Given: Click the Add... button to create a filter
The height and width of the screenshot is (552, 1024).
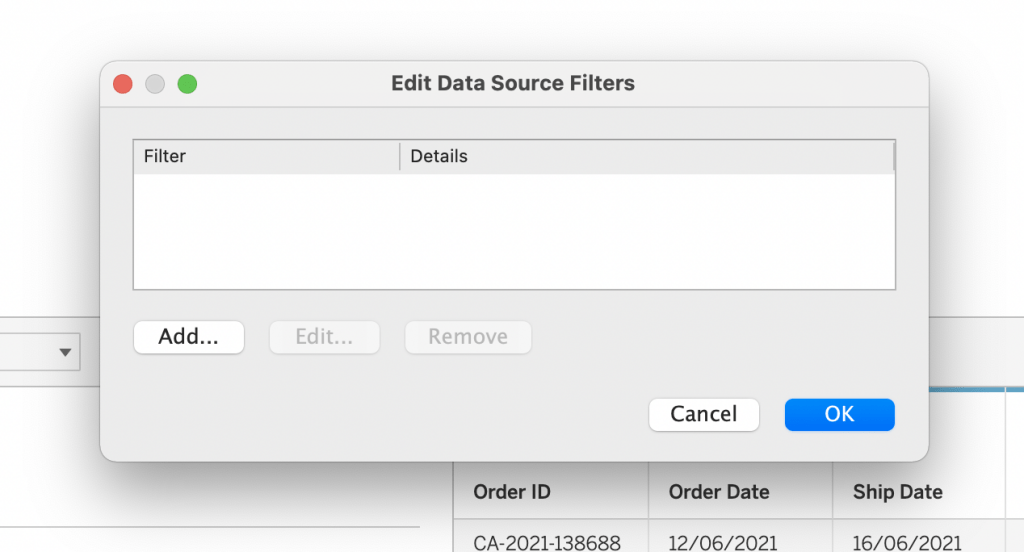Looking at the screenshot, I should click(188, 337).
